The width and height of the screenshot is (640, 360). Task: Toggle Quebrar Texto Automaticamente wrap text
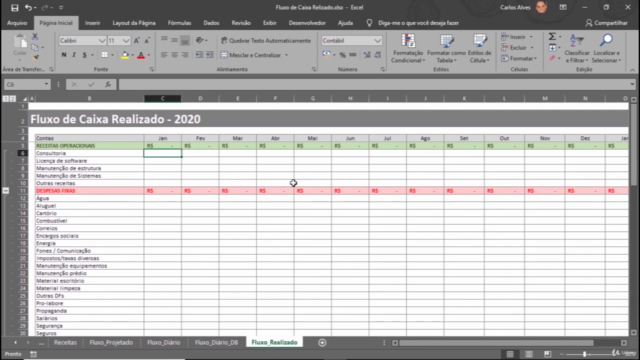266,40
